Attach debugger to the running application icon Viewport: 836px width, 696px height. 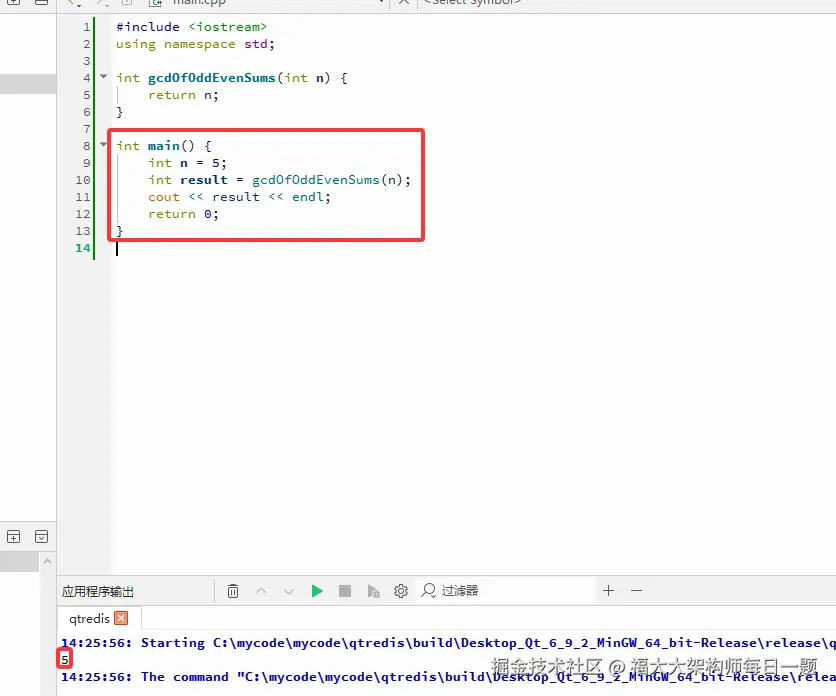click(373, 591)
